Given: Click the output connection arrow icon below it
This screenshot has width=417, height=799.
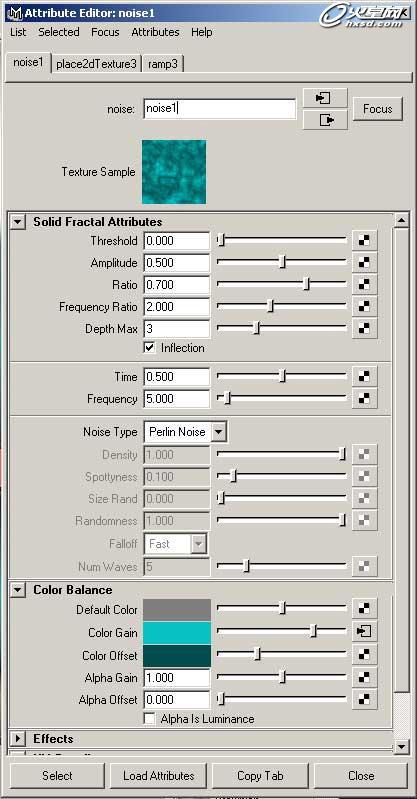Looking at the screenshot, I should [x=325, y=120].
